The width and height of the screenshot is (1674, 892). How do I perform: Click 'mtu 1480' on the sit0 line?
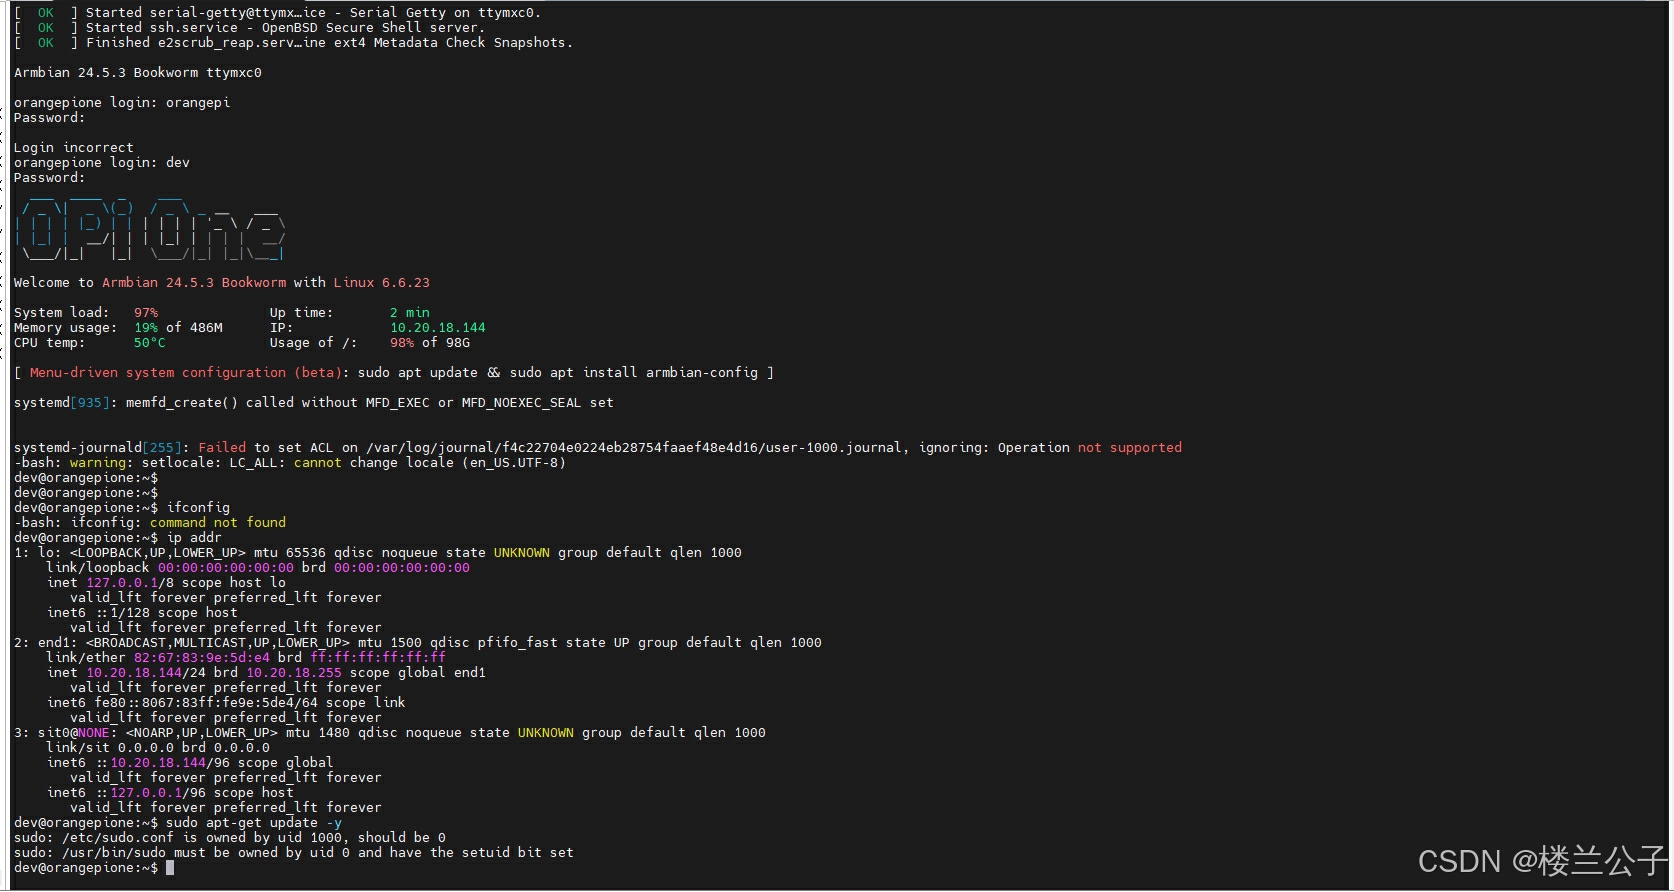point(322,733)
